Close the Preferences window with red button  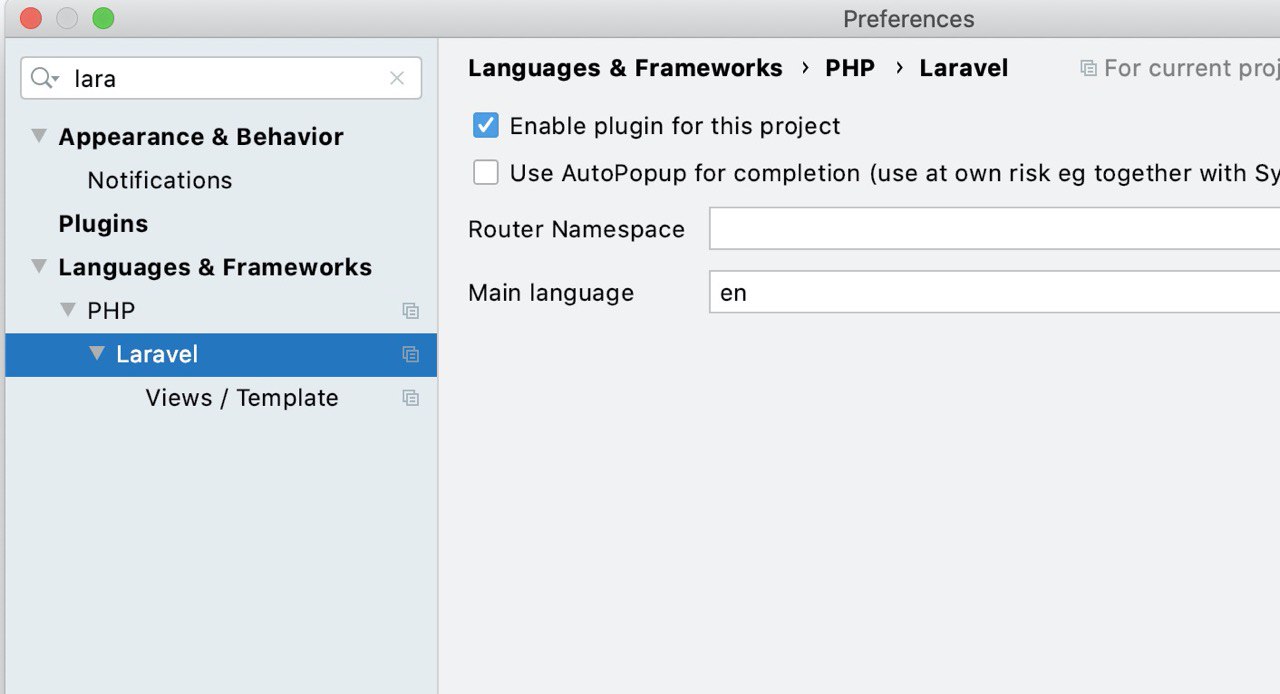(x=31, y=18)
